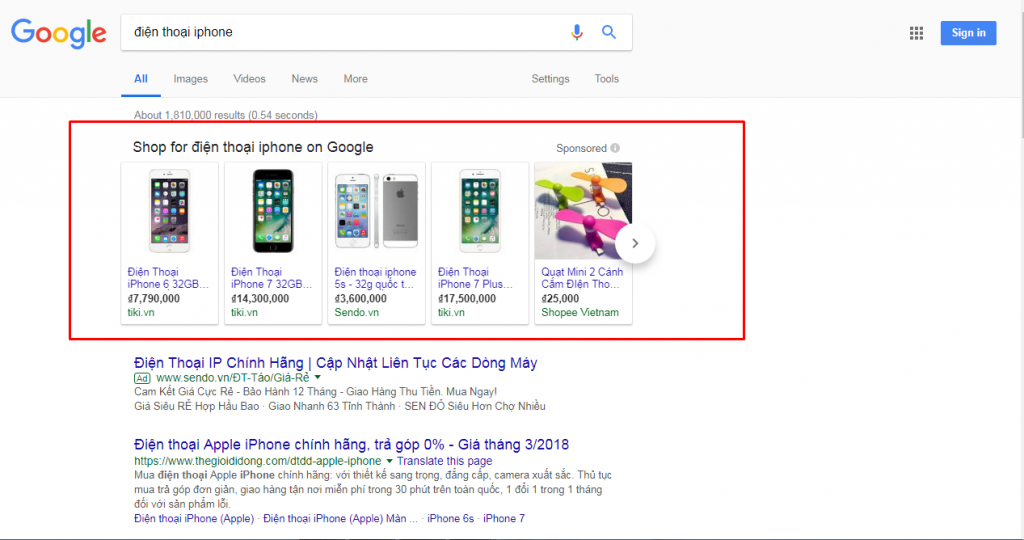The height and width of the screenshot is (540, 1024).
Task: Open Quạt Mini Shopee product image
Action: [582, 210]
